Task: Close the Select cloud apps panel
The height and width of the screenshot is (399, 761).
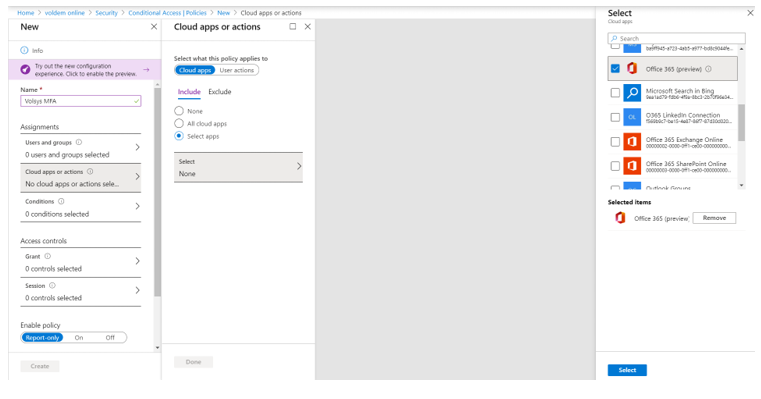Action: coord(750,13)
